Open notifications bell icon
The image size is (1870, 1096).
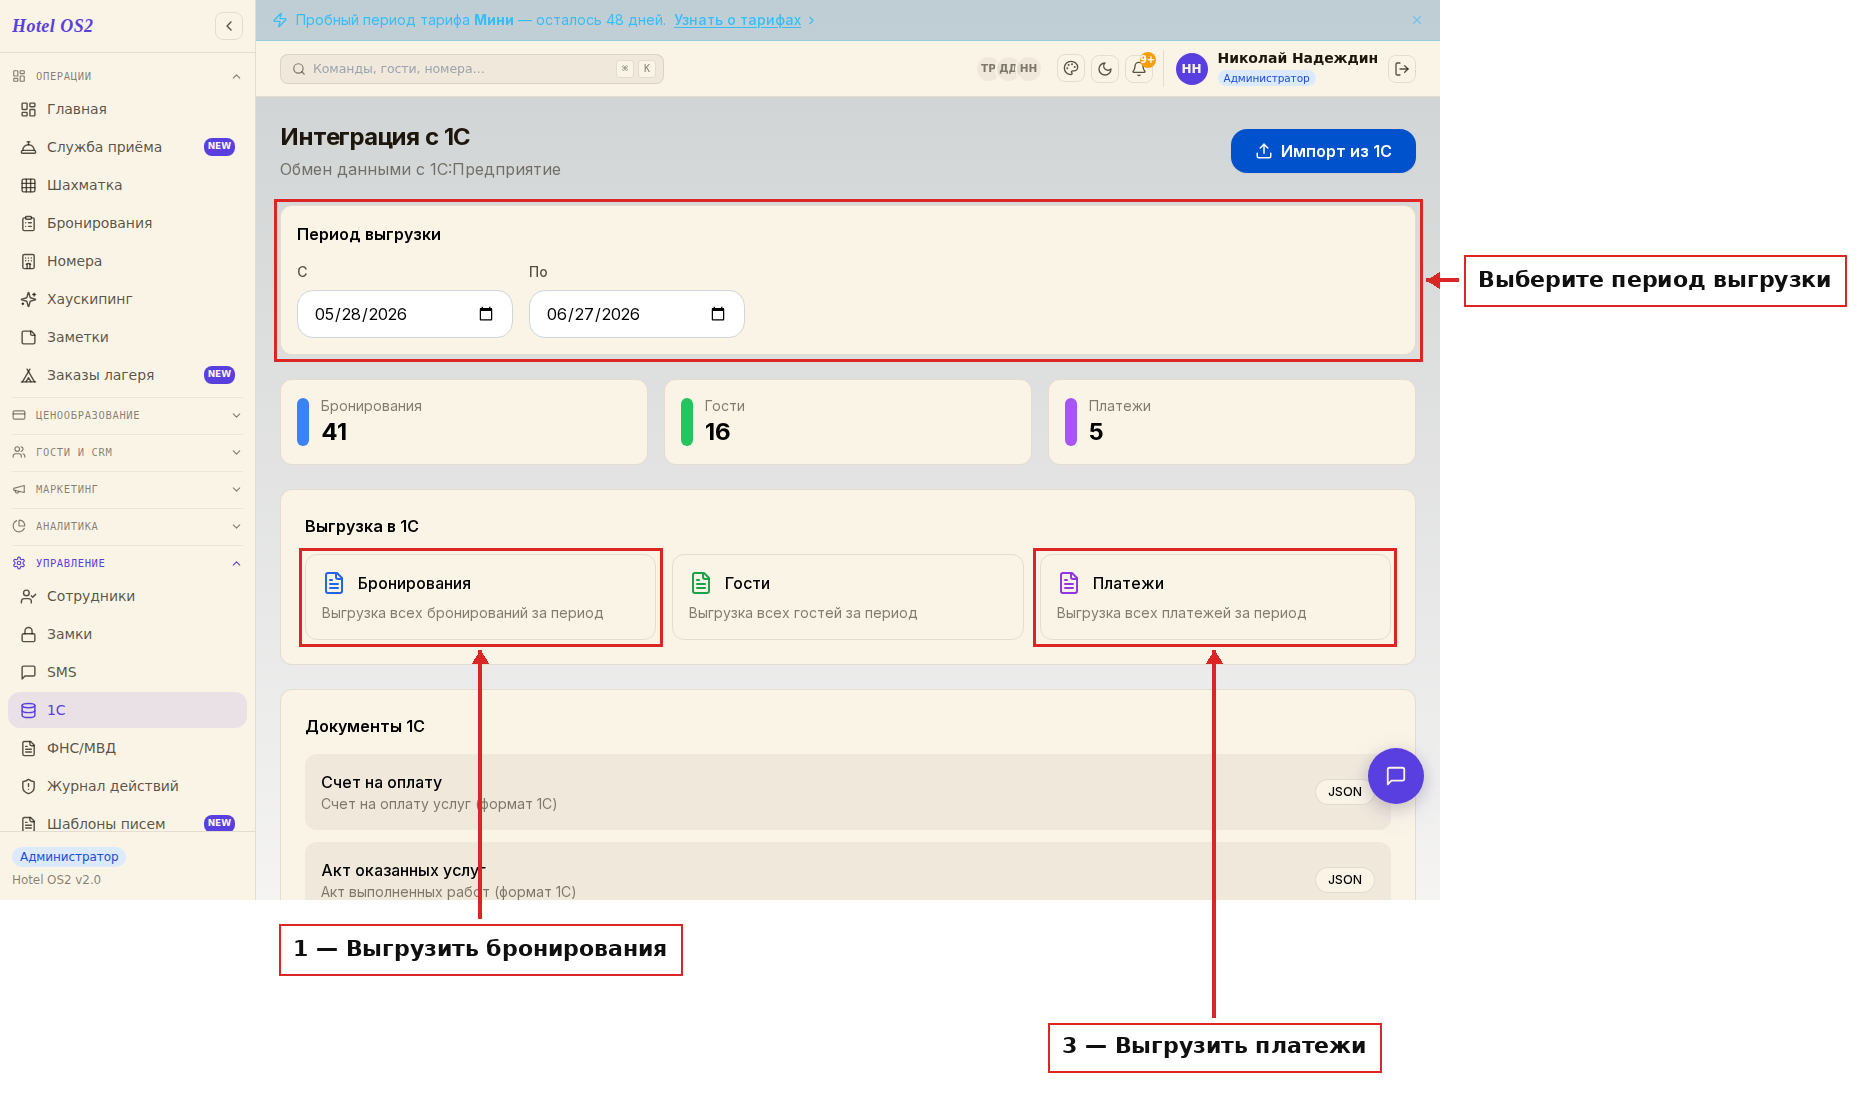(x=1139, y=69)
